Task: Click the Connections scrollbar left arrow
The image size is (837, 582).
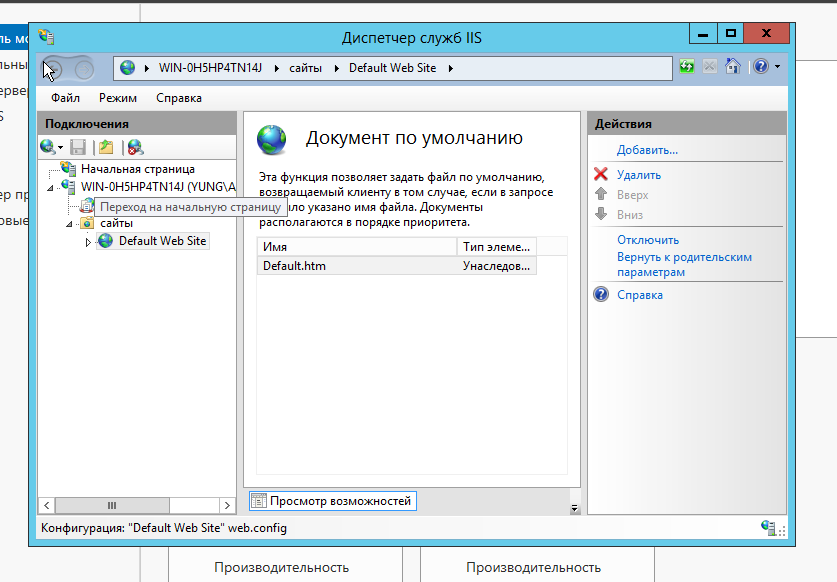Action: coord(47,505)
